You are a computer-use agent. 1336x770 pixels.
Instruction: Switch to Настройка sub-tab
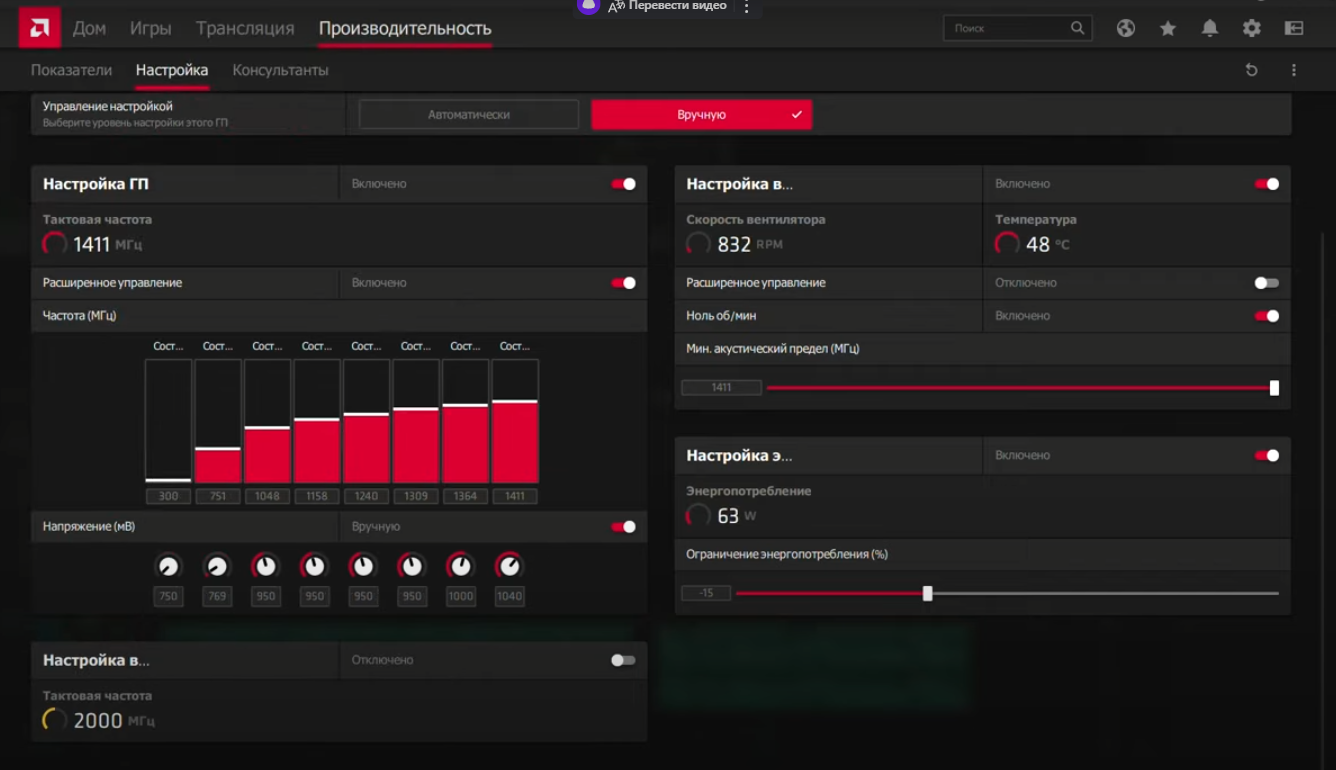click(172, 70)
